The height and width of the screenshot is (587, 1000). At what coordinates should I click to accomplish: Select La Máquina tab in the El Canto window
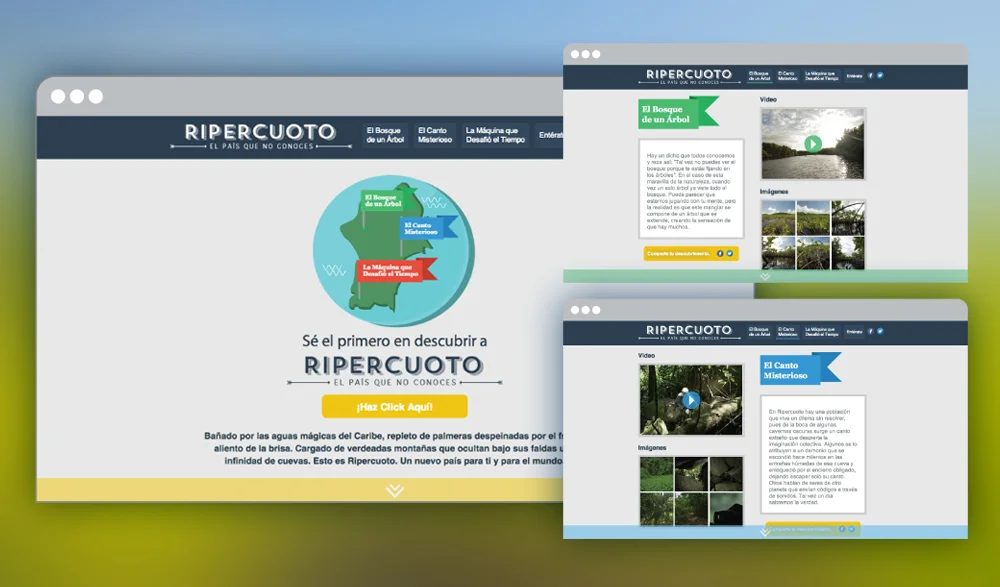click(x=821, y=332)
